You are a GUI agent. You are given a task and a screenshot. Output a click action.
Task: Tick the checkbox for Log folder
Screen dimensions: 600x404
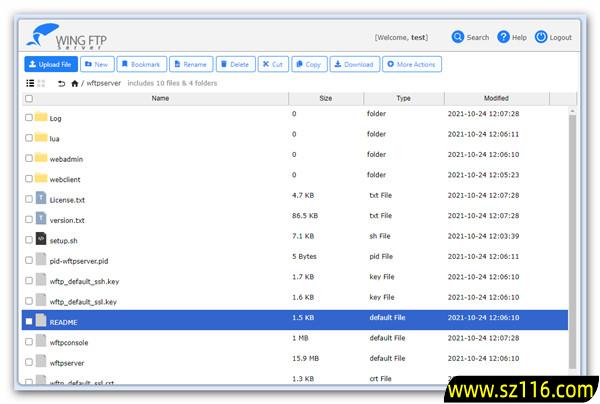click(29, 117)
